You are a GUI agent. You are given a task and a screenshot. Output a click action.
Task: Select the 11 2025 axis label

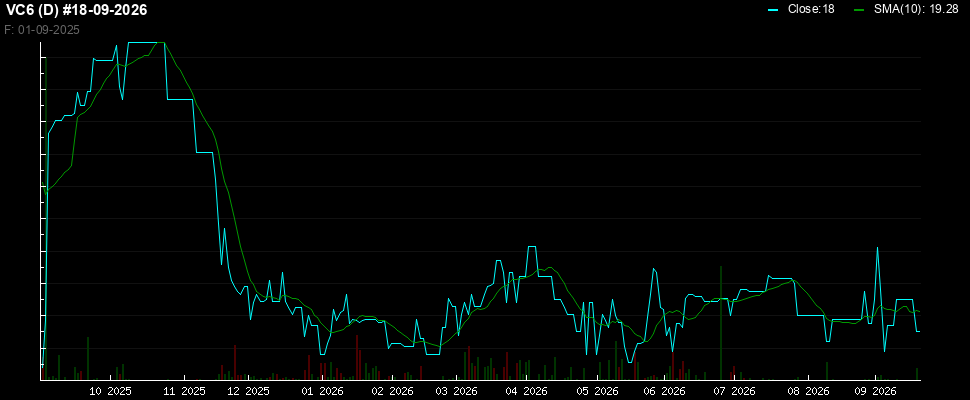pyautogui.click(x=184, y=391)
